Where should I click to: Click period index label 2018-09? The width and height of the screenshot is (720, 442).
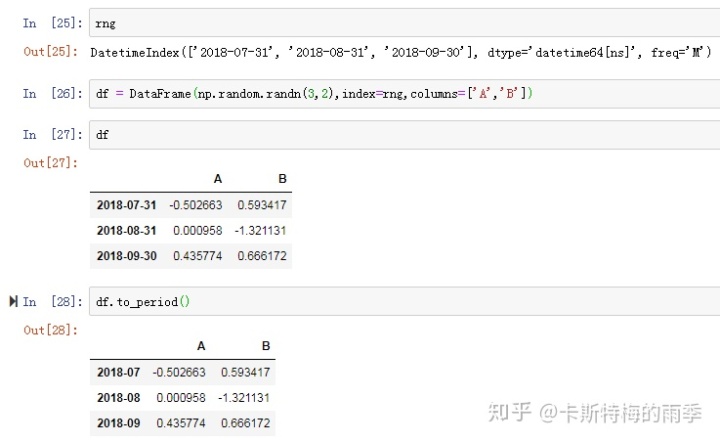pyautogui.click(x=118, y=423)
